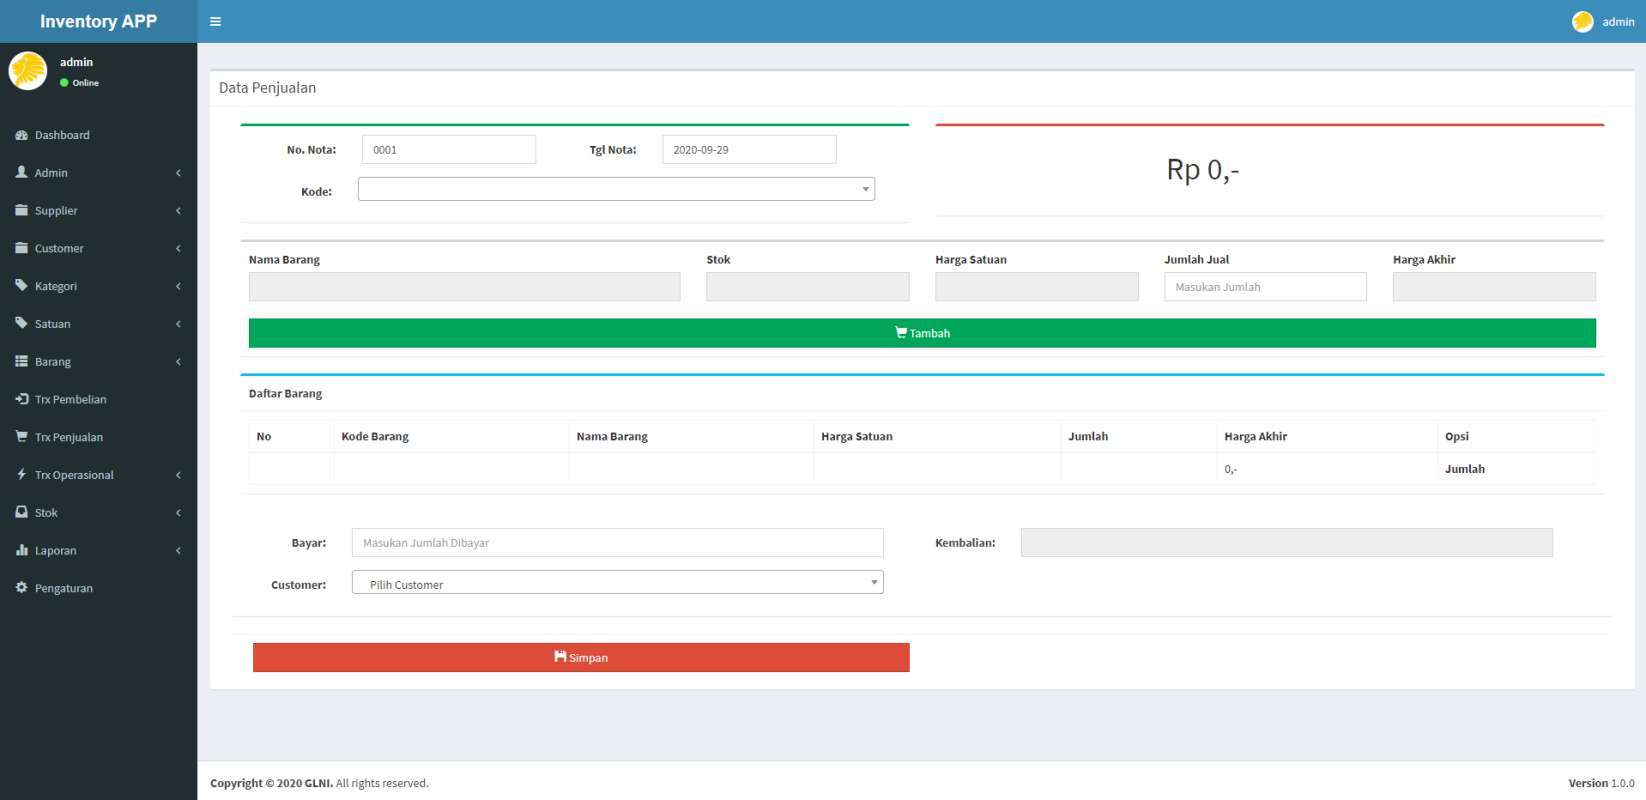Expand the Stok menu chevron
The image size is (1646, 800).
(x=178, y=513)
